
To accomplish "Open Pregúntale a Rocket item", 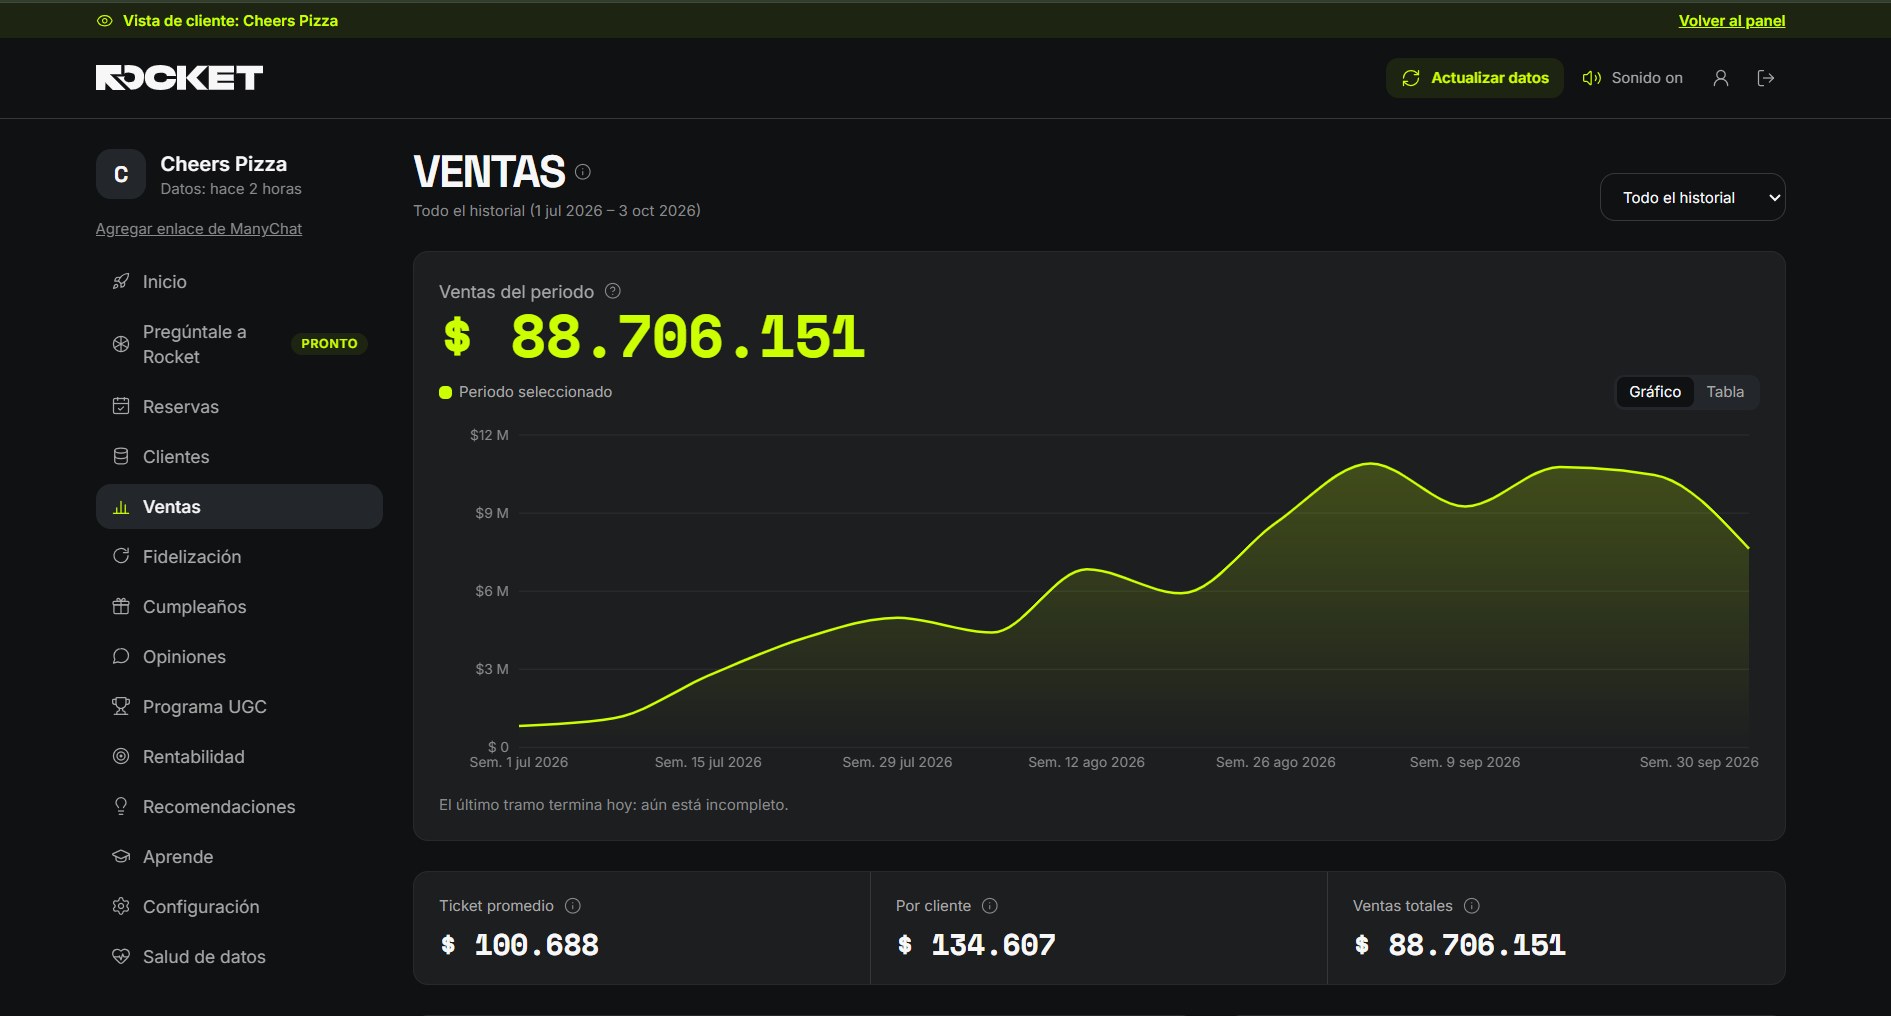I will coord(239,344).
